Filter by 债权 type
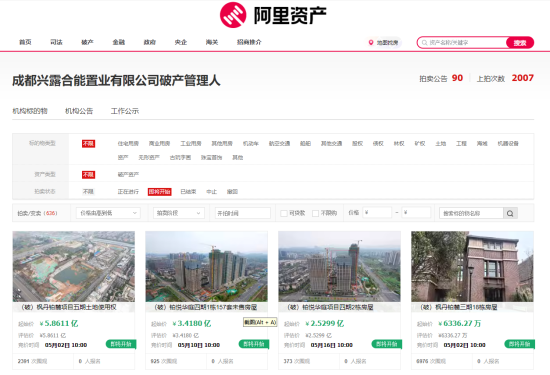Viewport: 550px width, 375px height. pyautogui.click(x=378, y=143)
